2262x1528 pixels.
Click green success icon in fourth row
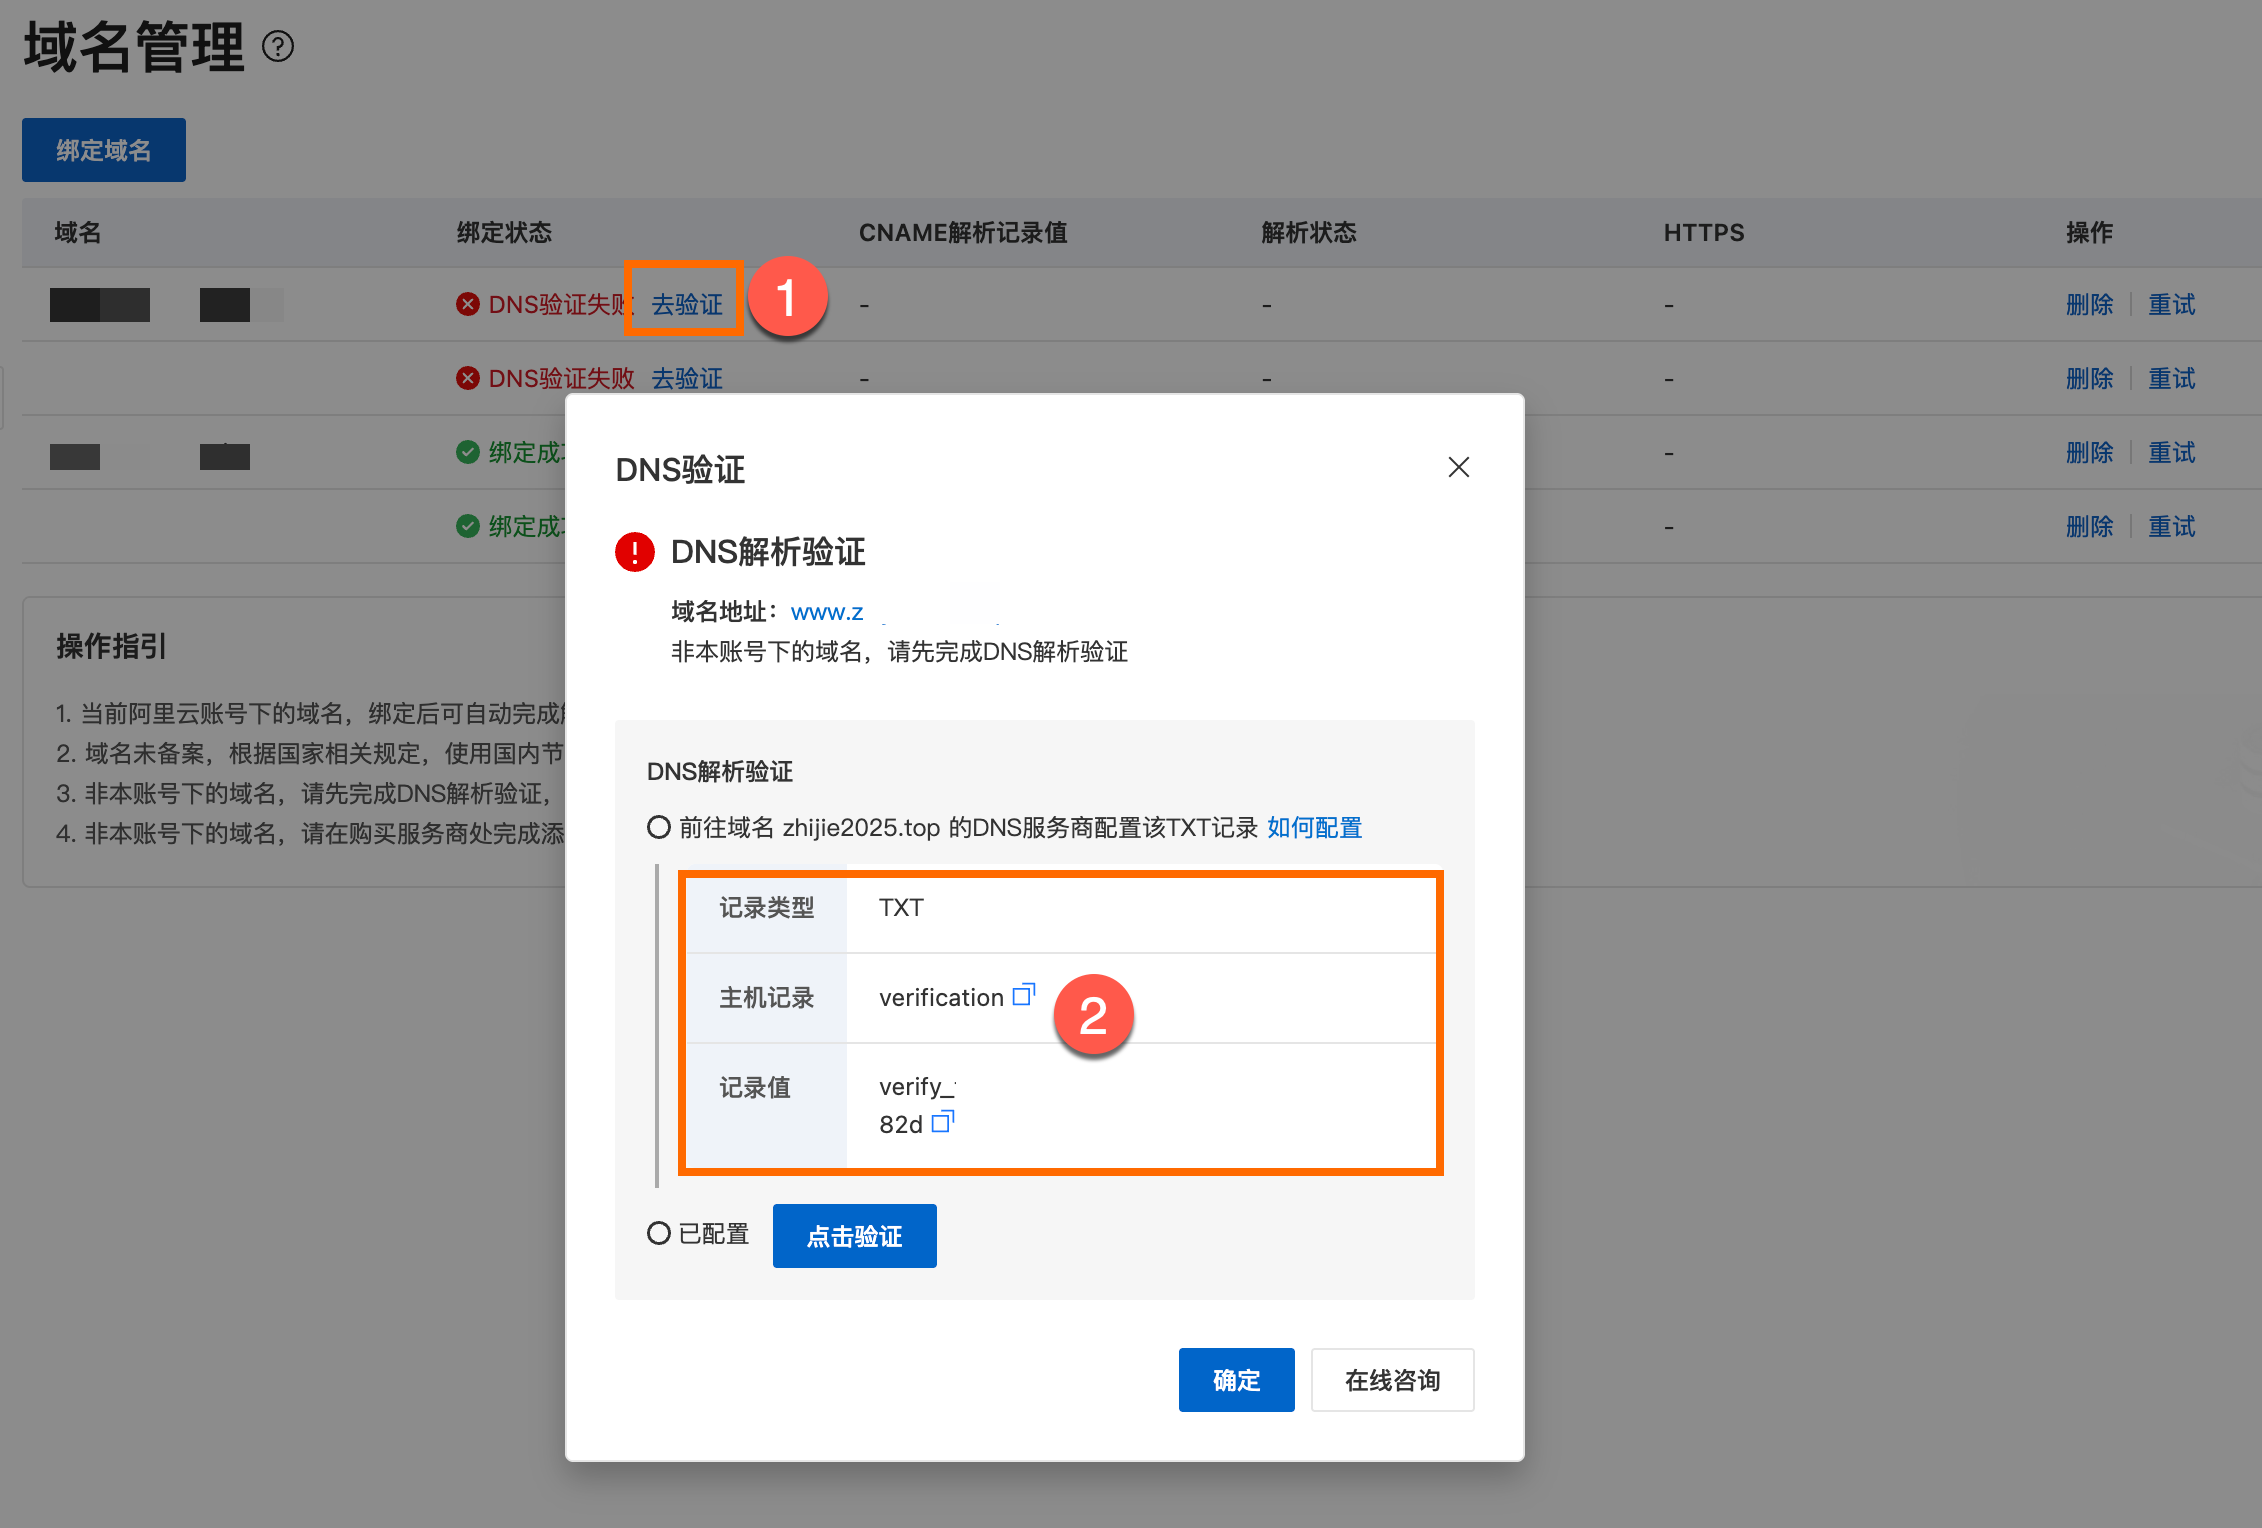click(x=467, y=526)
